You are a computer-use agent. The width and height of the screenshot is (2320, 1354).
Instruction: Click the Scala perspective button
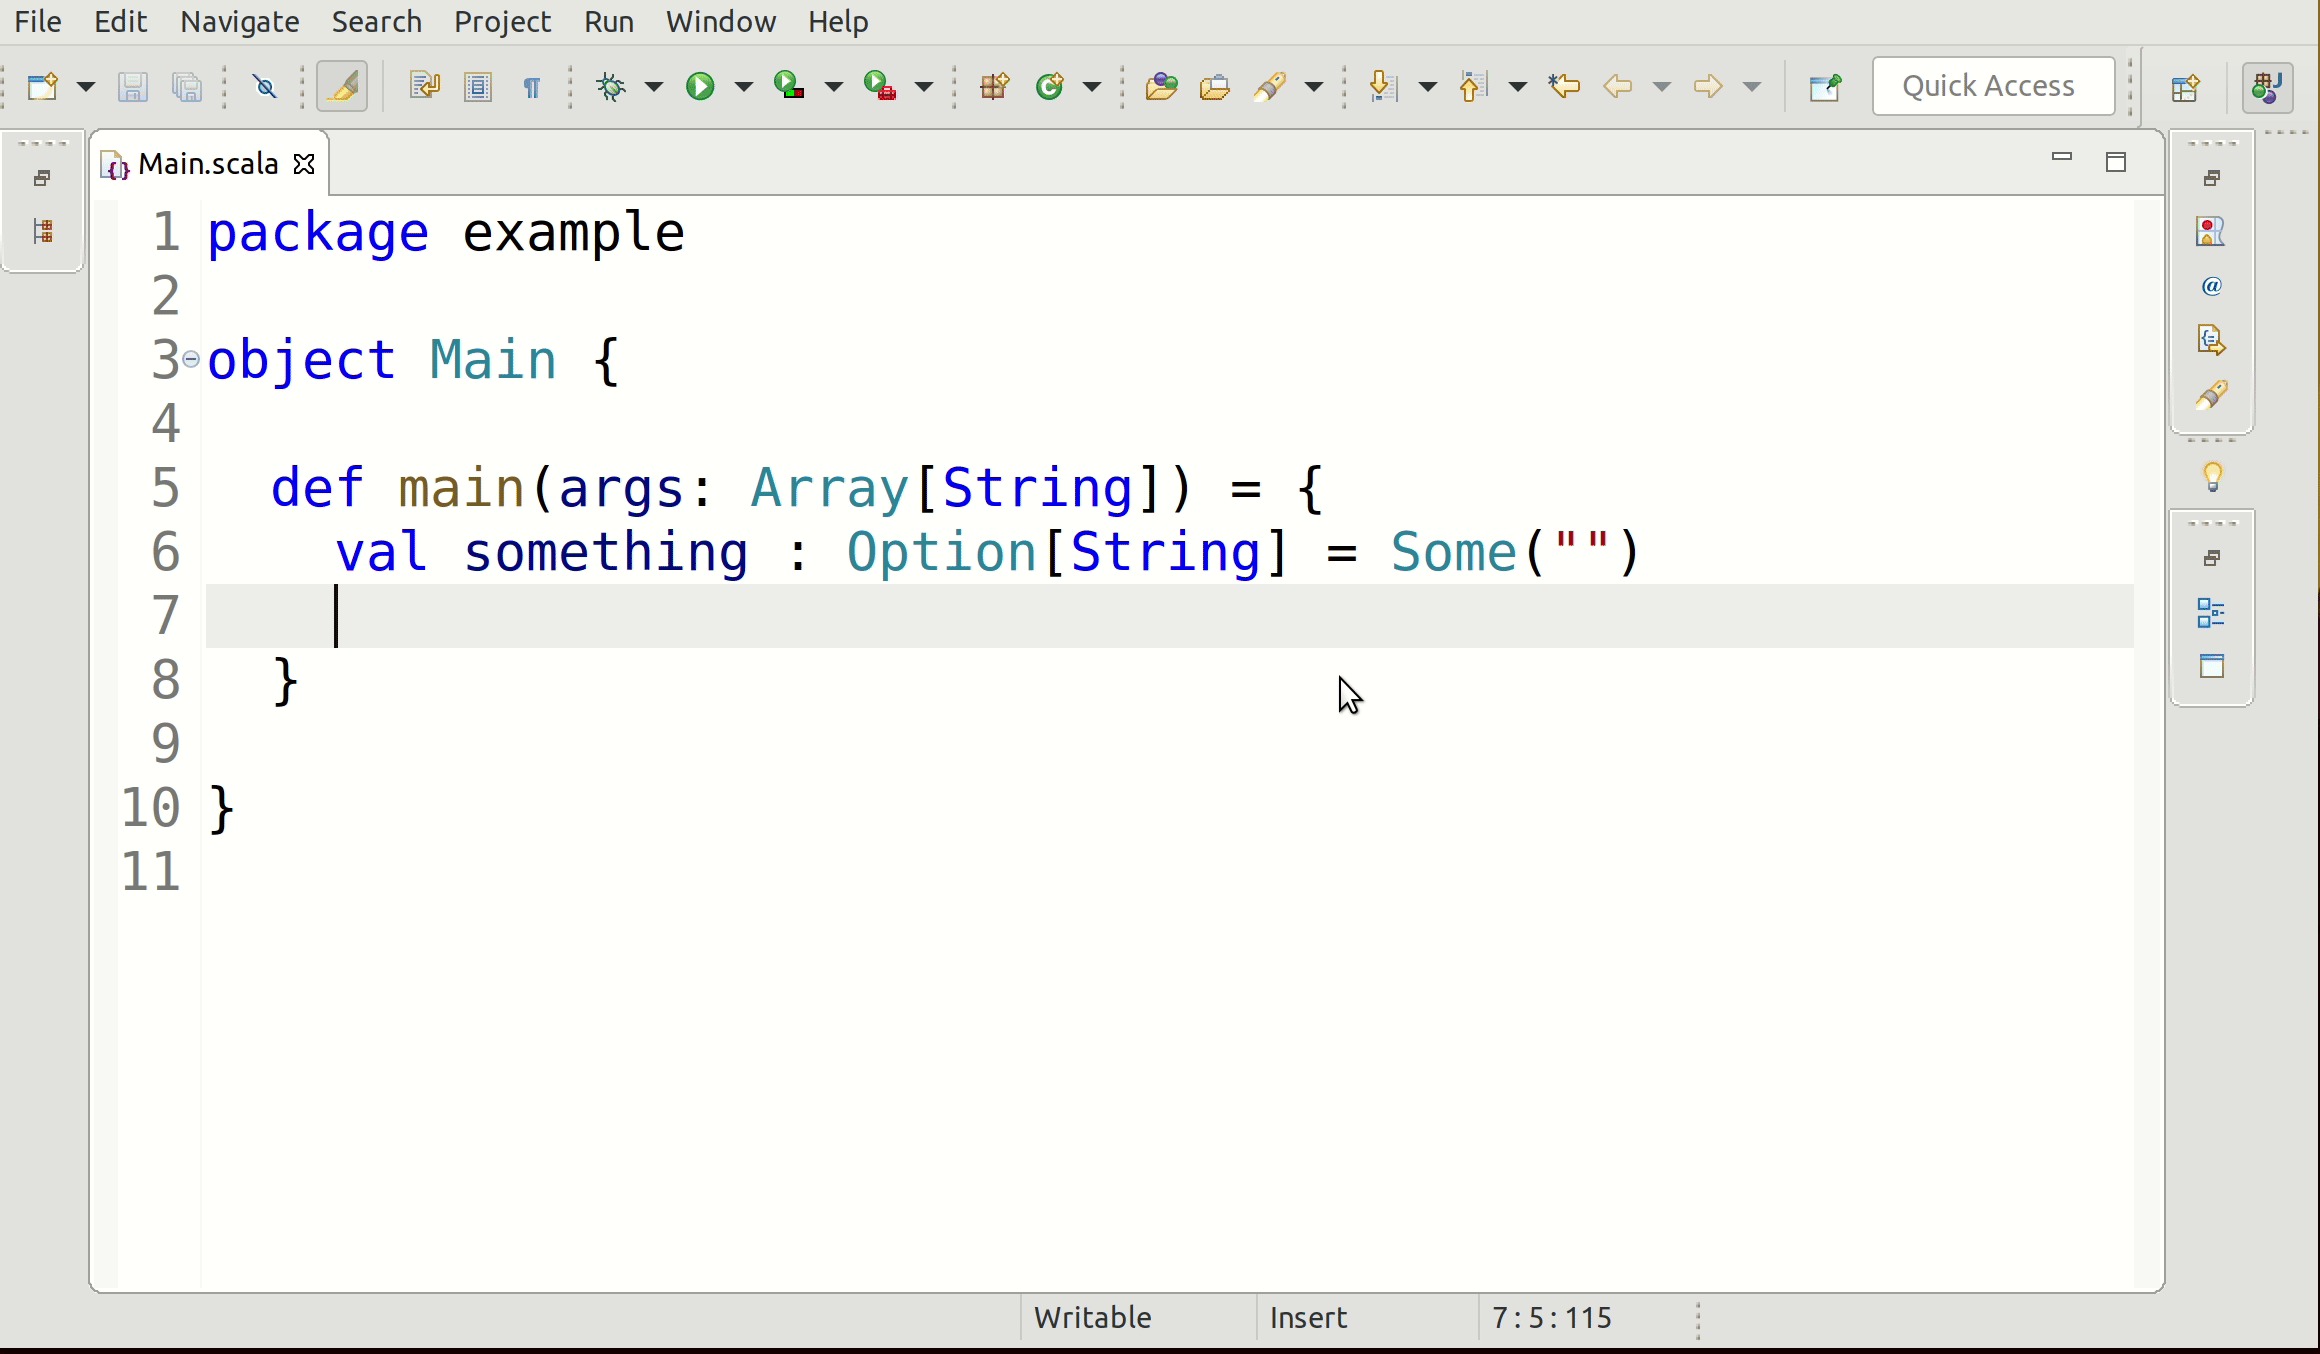[2266, 88]
